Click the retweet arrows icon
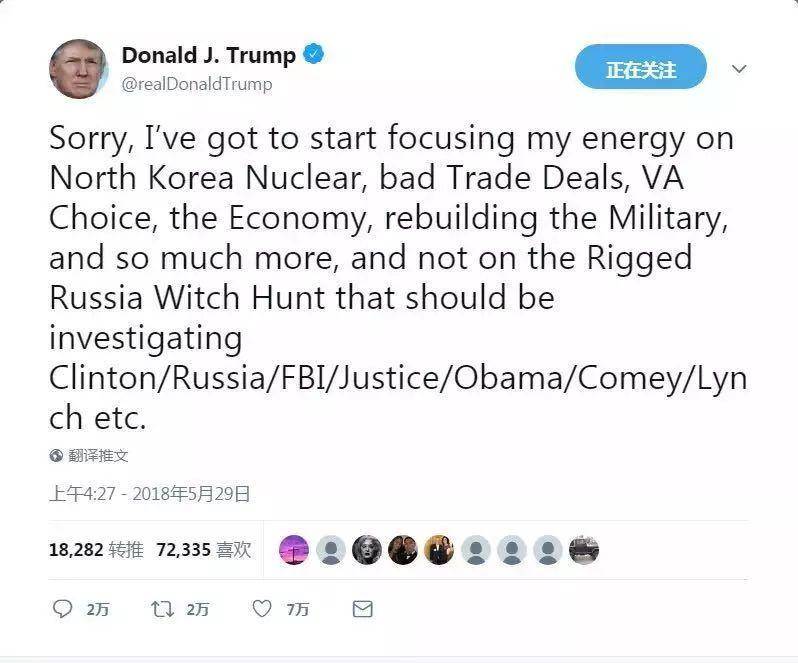 pyautogui.click(x=162, y=609)
